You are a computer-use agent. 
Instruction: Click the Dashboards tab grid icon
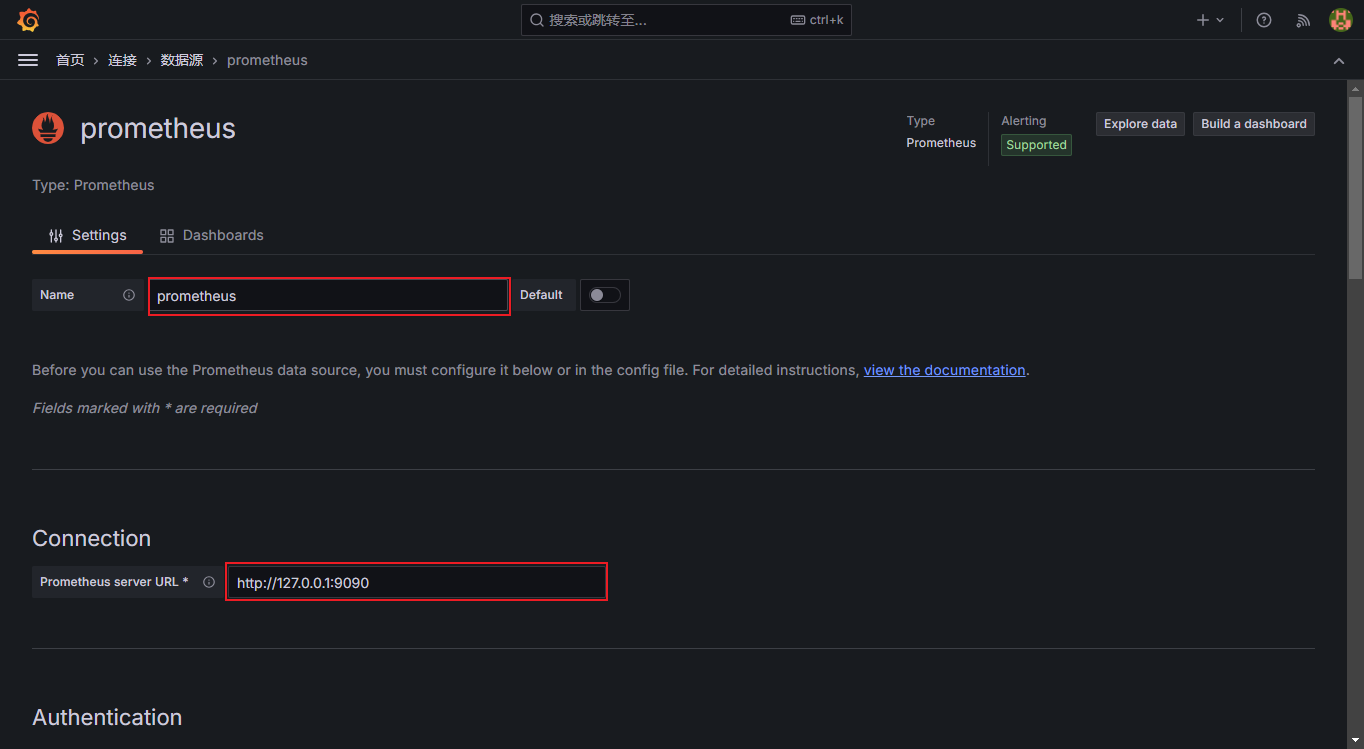point(167,236)
